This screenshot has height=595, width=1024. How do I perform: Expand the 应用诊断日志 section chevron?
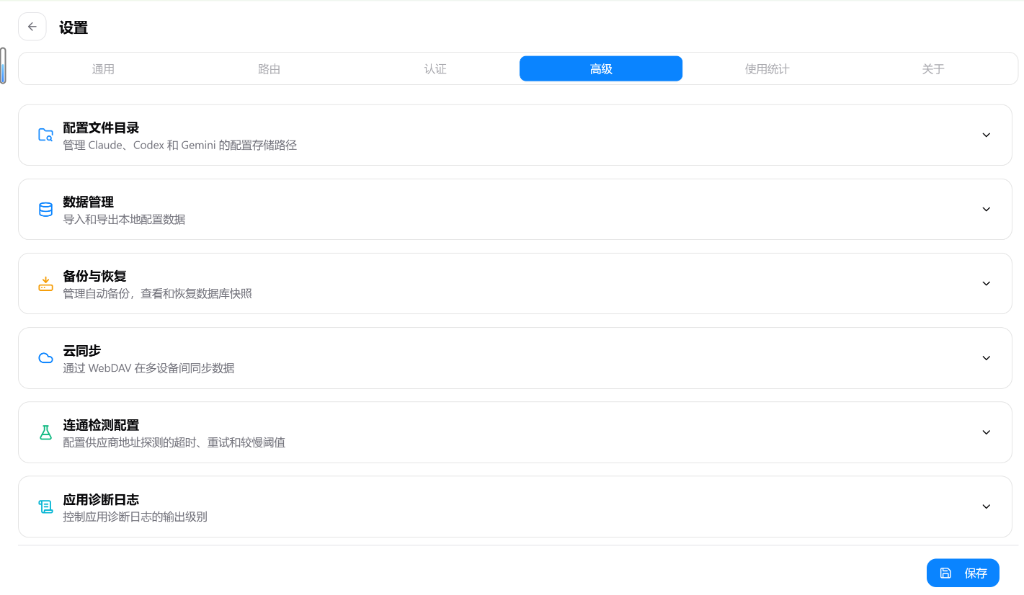986,507
